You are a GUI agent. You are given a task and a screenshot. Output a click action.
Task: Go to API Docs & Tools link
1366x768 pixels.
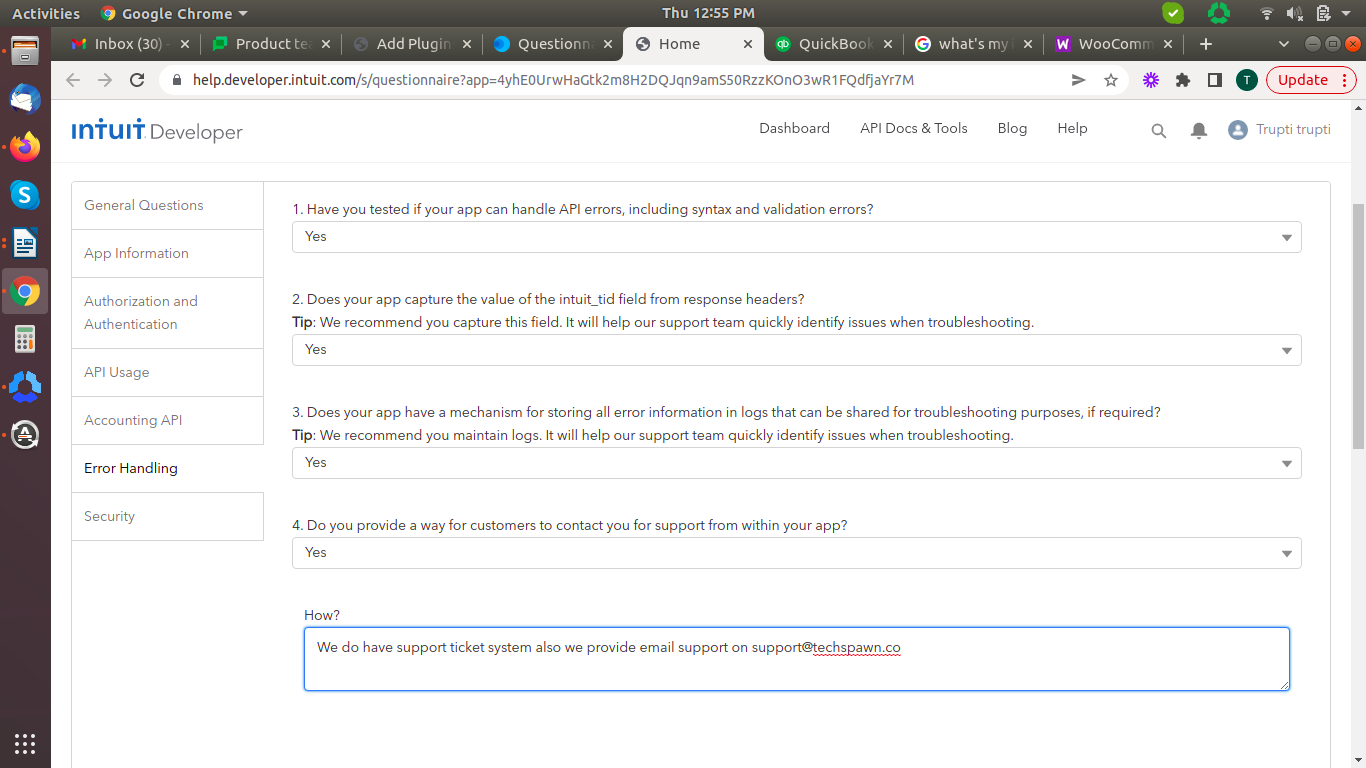coord(913,128)
